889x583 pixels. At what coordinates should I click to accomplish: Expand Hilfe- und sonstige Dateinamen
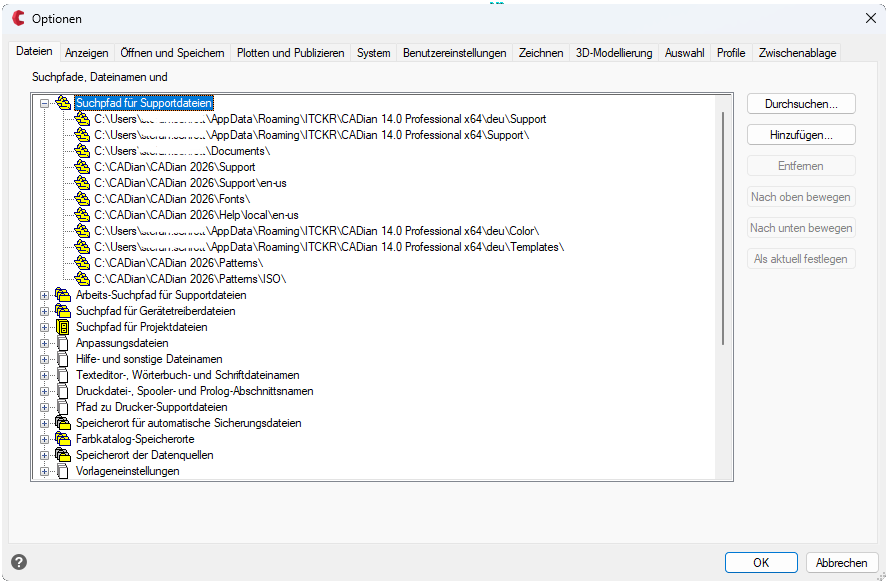(x=44, y=359)
